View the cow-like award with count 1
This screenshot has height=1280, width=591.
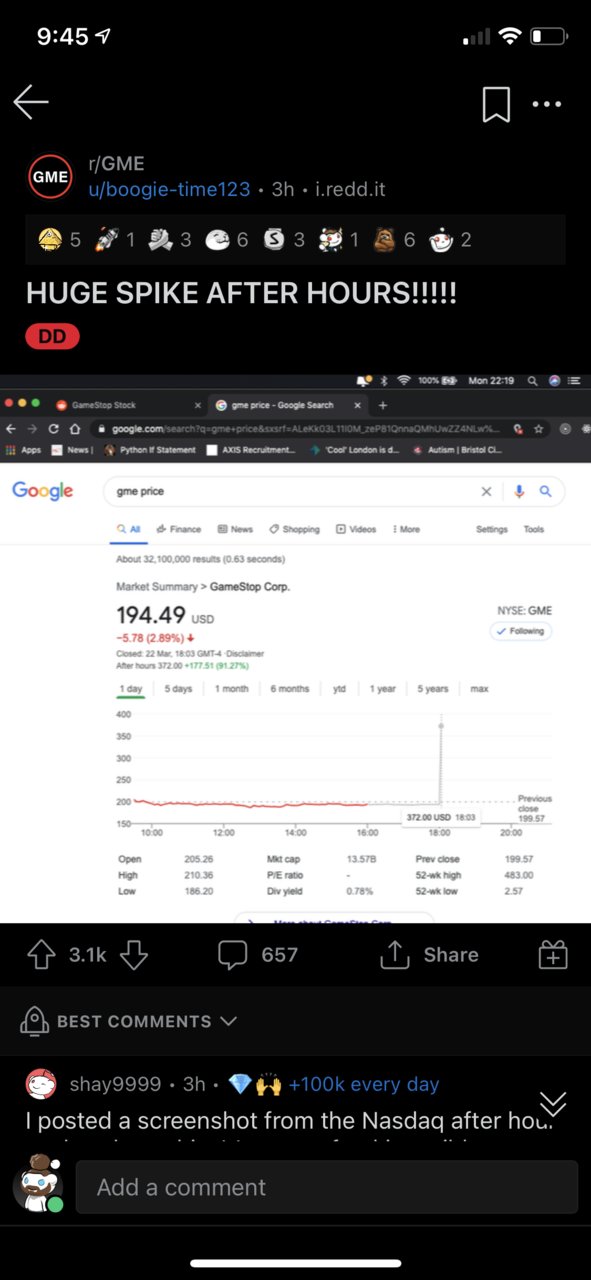pos(329,239)
